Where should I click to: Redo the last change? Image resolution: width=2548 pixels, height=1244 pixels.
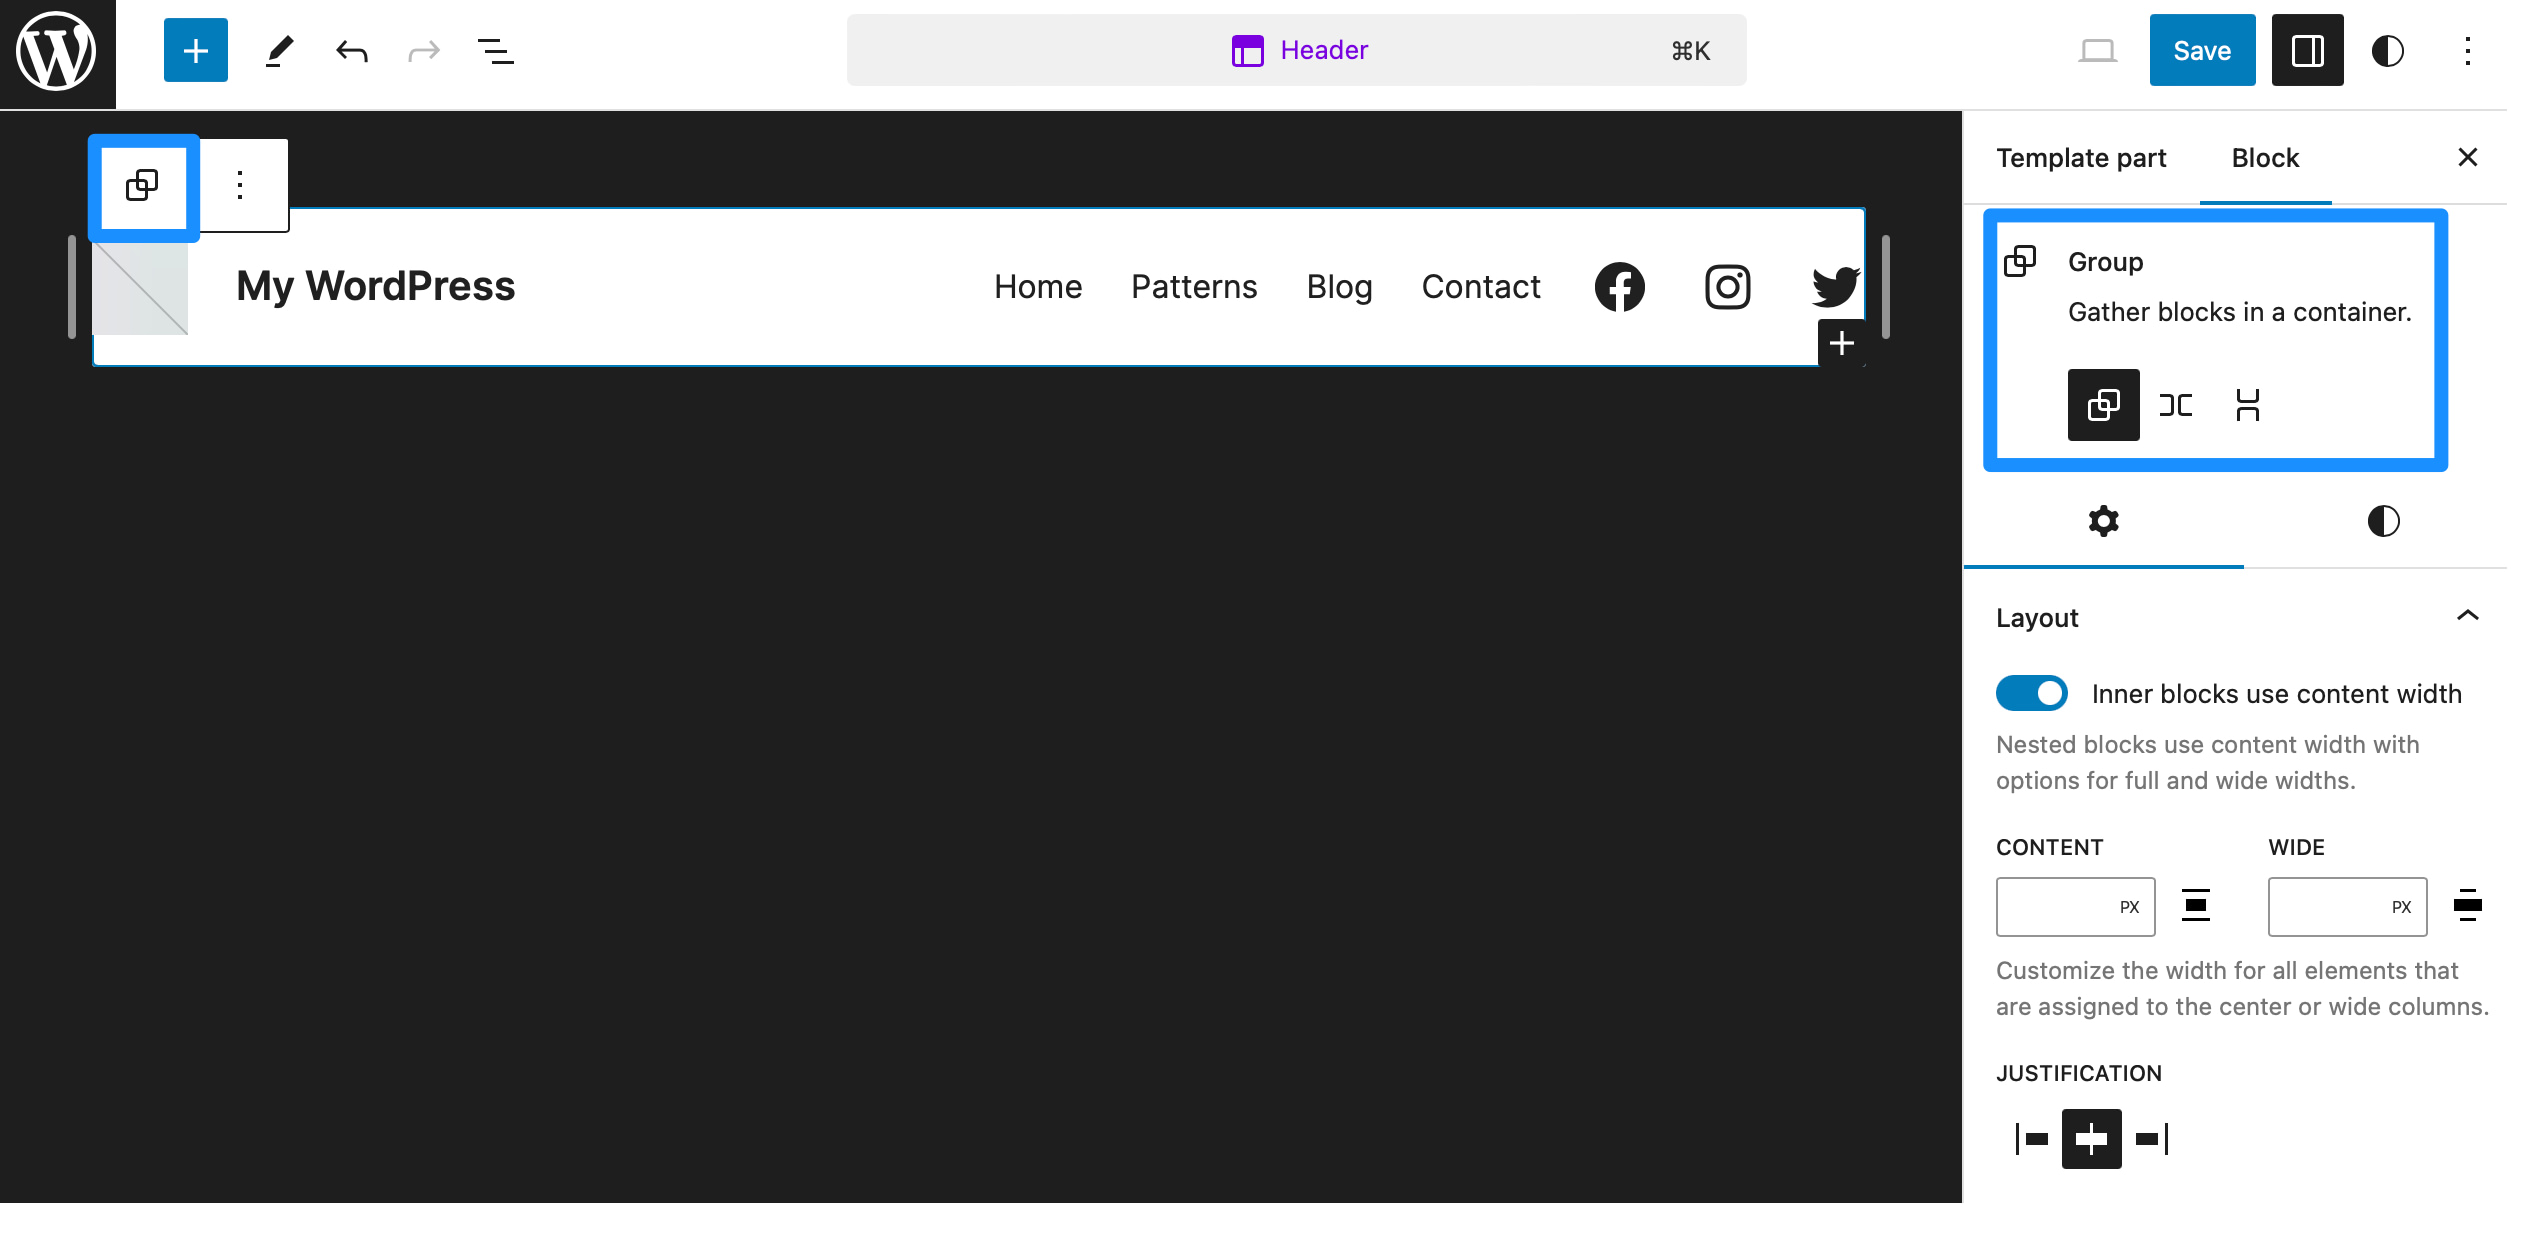click(423, 50)
